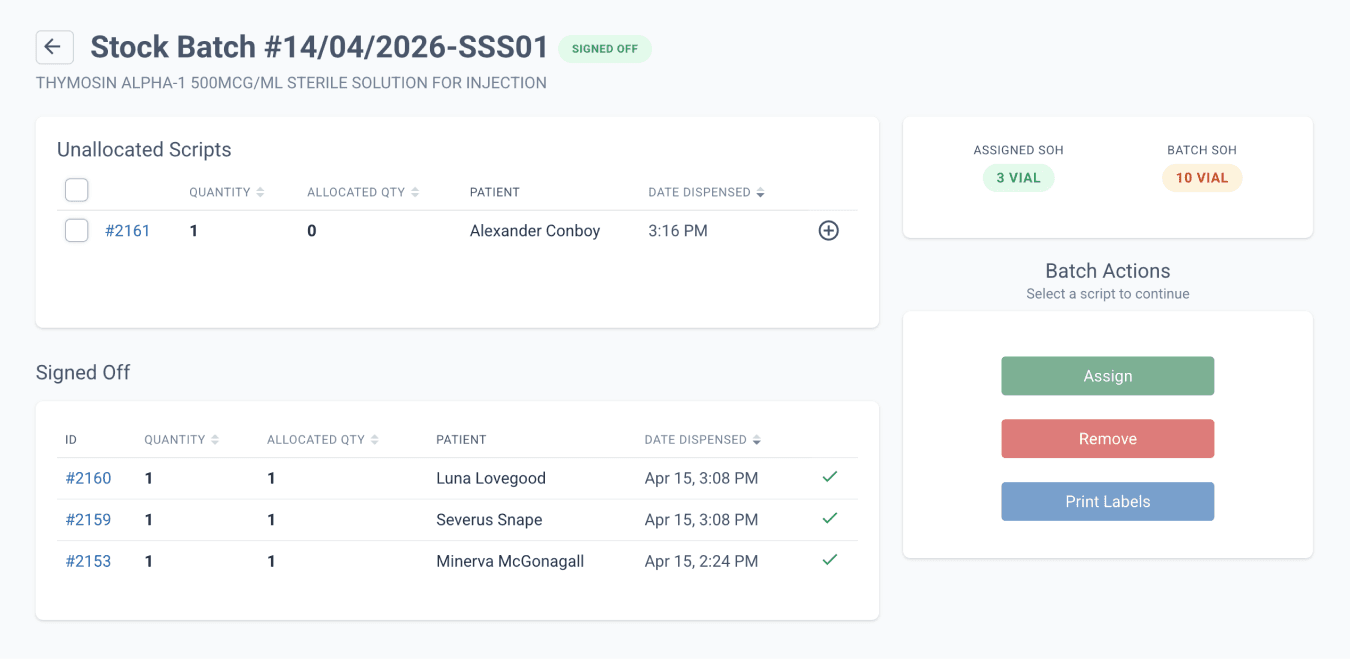
Task: Click the Batch Actions heading
Action: 1108,271
